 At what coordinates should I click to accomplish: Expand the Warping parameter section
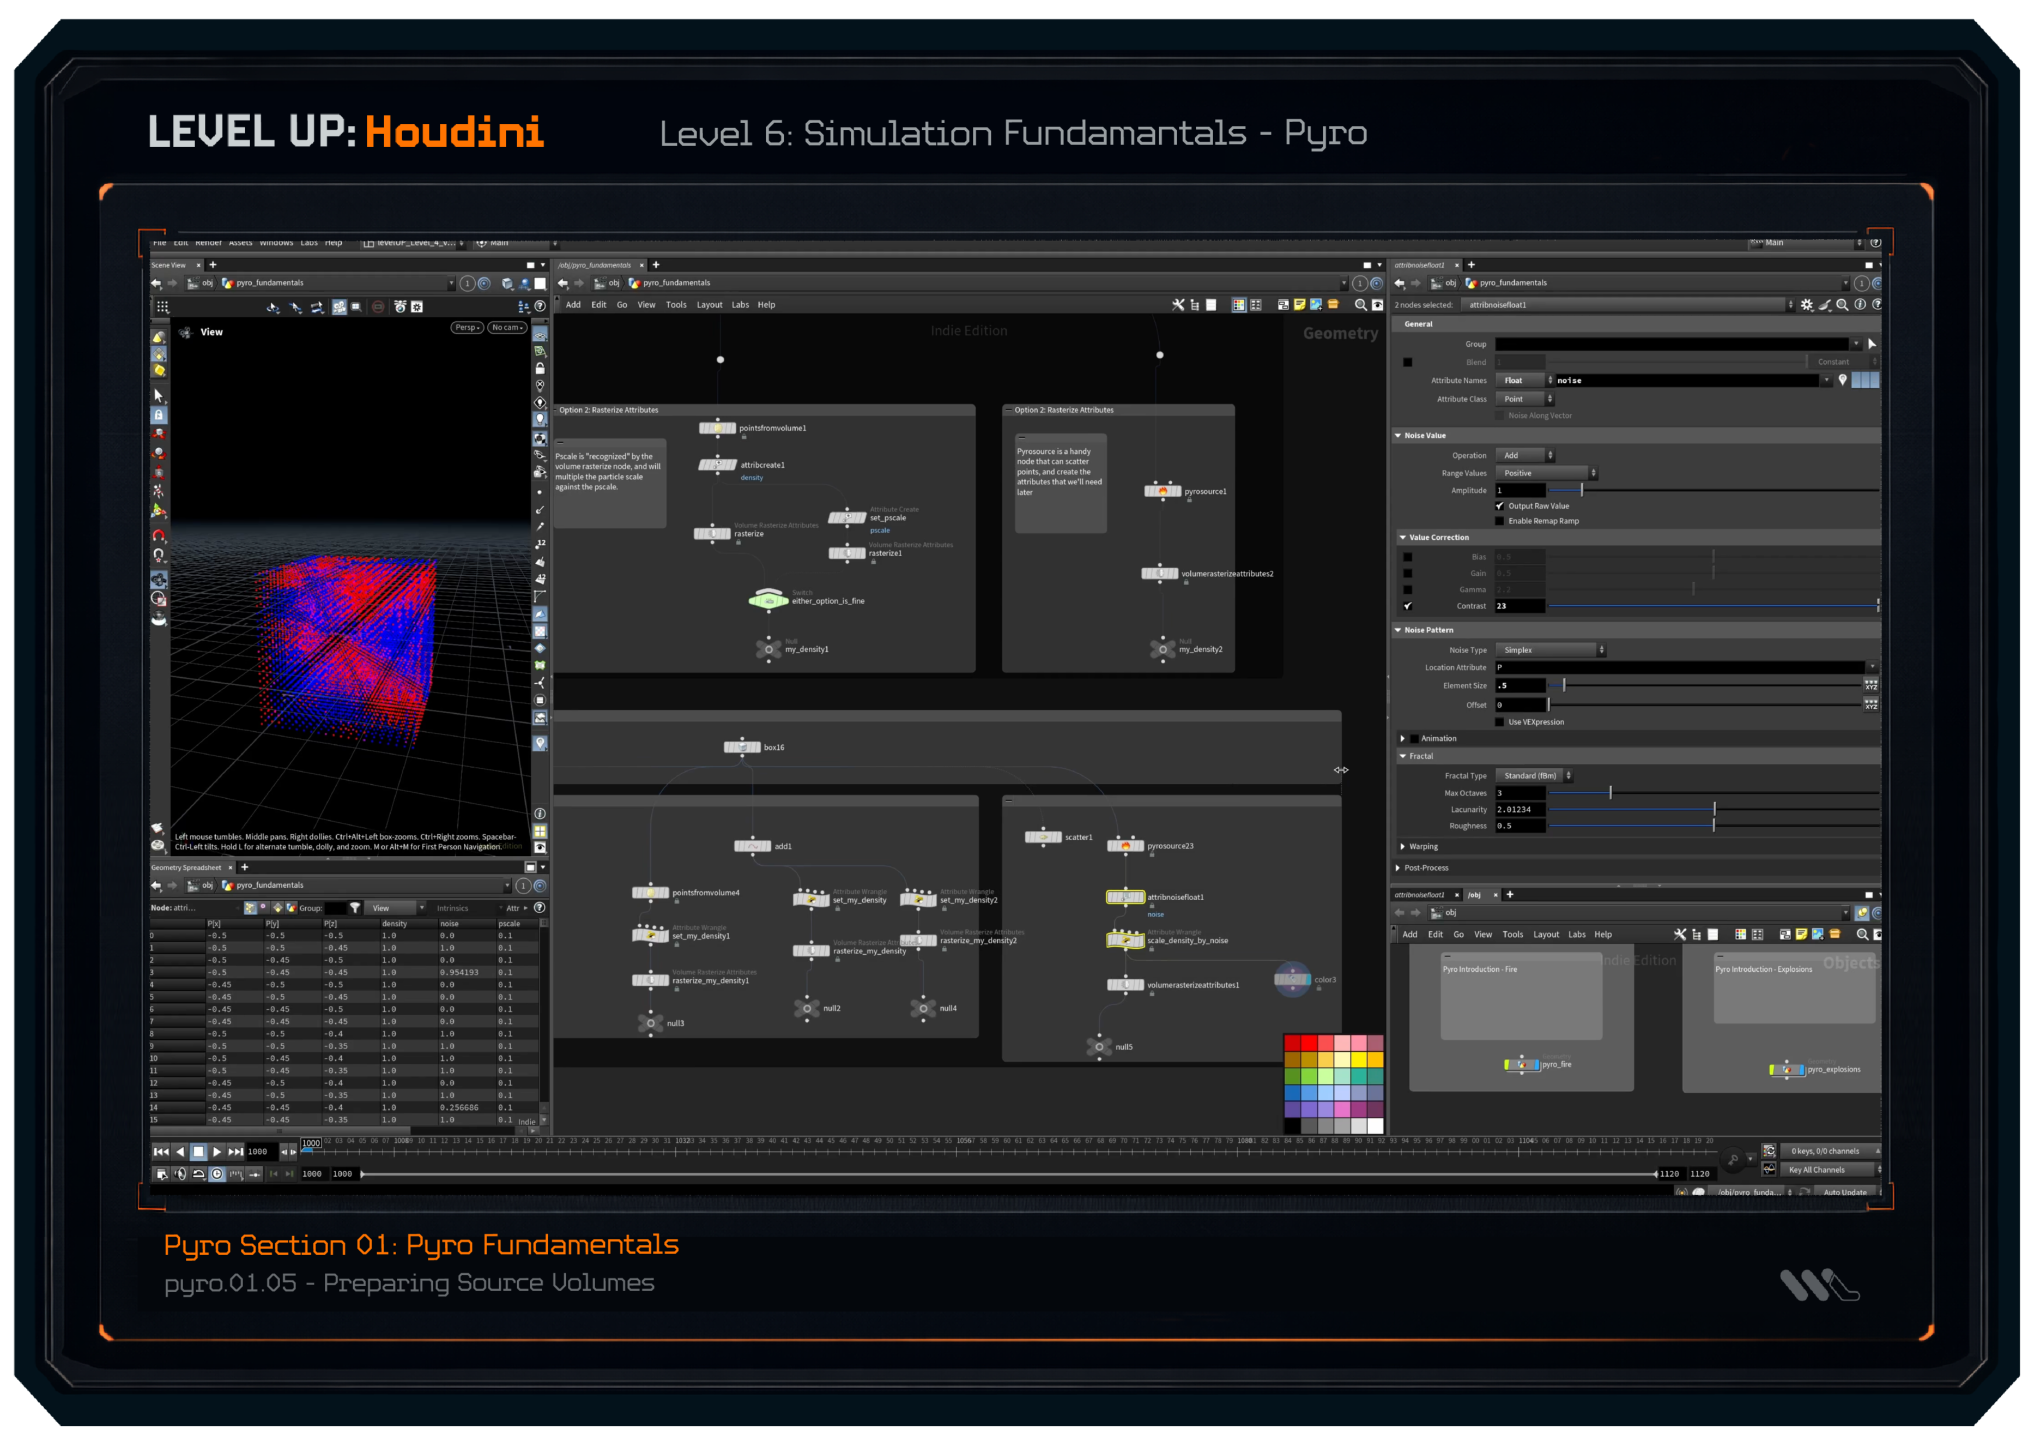[1403, 846]
